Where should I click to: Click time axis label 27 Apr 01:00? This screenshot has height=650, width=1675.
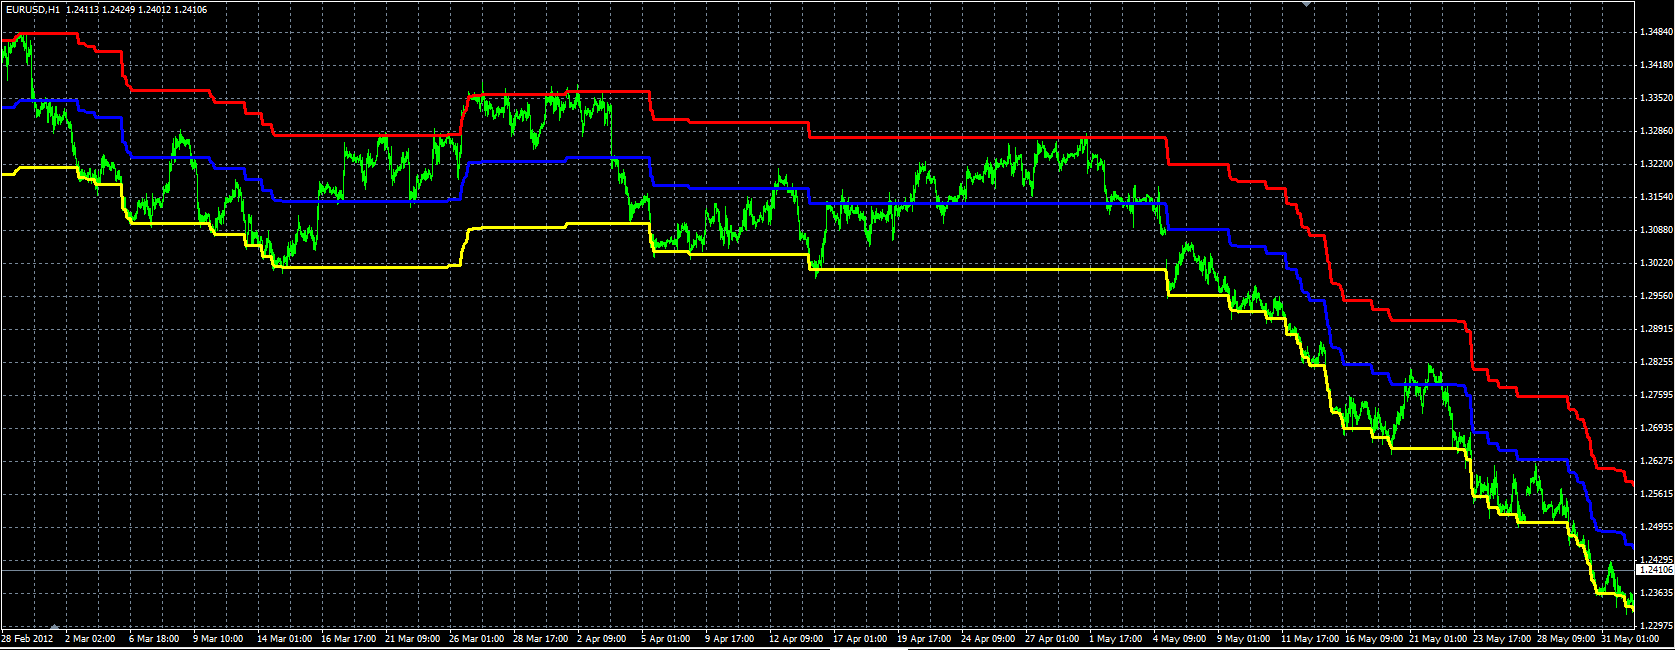point(1052,639)
